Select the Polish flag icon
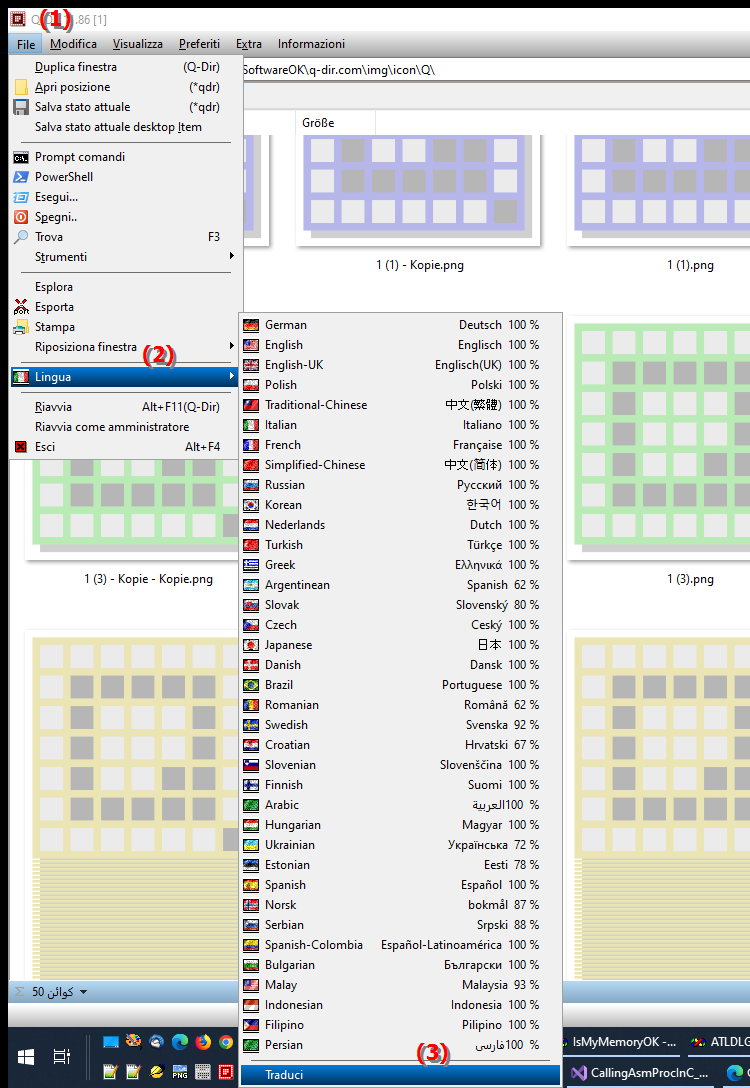Viewport: 750px width, 1088px height. point(251,385)
